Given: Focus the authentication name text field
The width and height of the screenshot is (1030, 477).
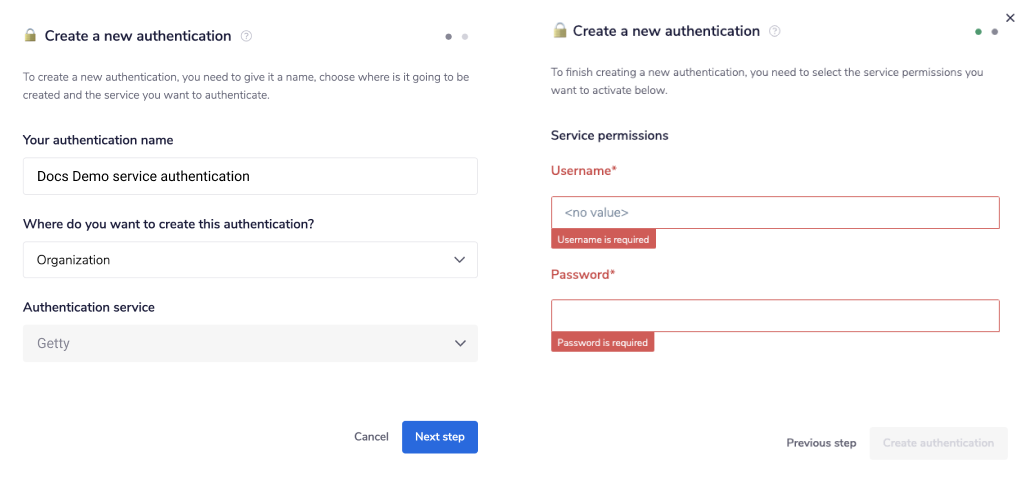Looking at the screenshot, I should coord(250,176).
